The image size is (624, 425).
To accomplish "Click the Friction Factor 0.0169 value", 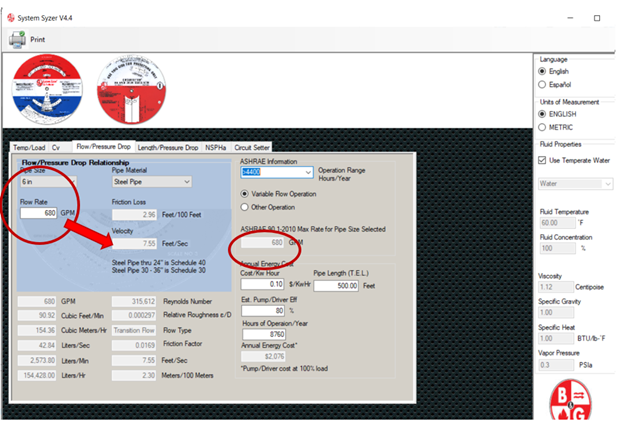I will click(x=134, y=345).
